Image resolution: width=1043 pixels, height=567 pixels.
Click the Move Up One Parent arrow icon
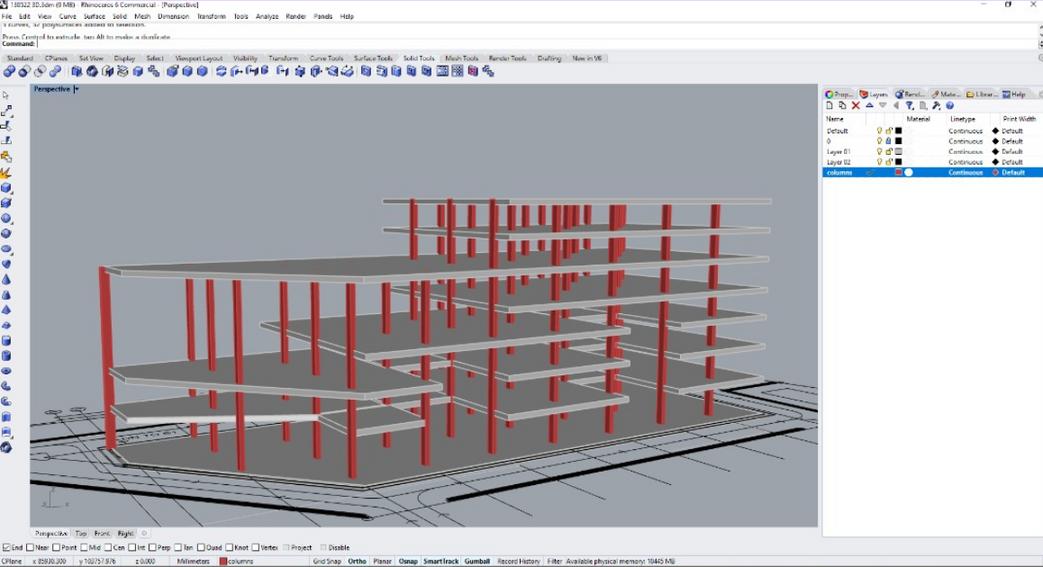click(896, 106)
